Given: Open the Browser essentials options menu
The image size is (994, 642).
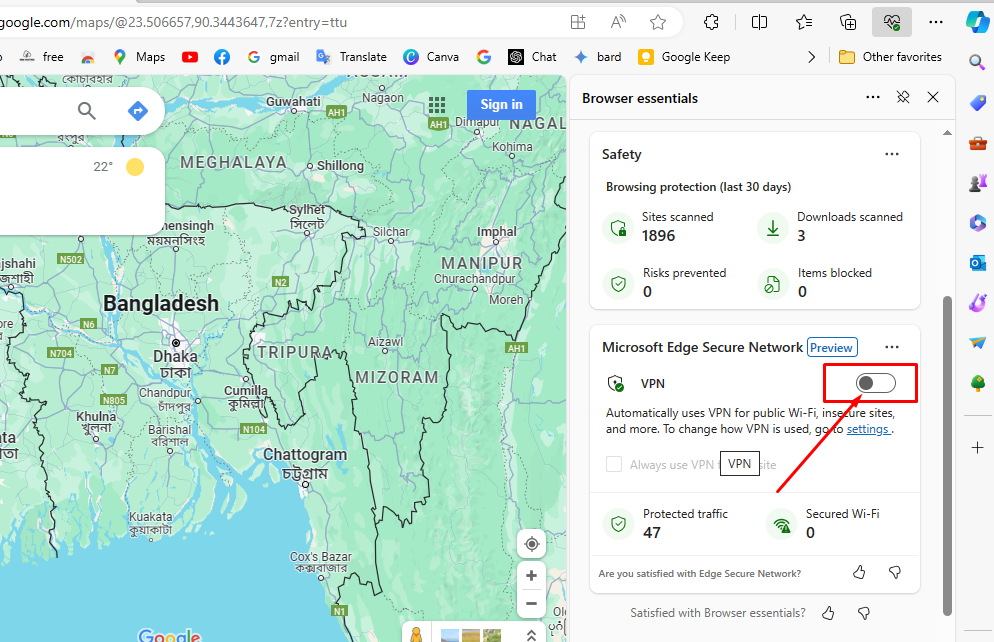Looking at the screenshot, I should pyautogui.click(x=872, y=97).
